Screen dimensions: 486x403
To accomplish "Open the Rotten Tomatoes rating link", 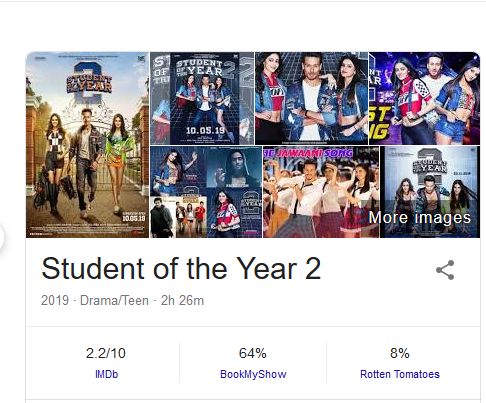I will click(x=400, y=374).
